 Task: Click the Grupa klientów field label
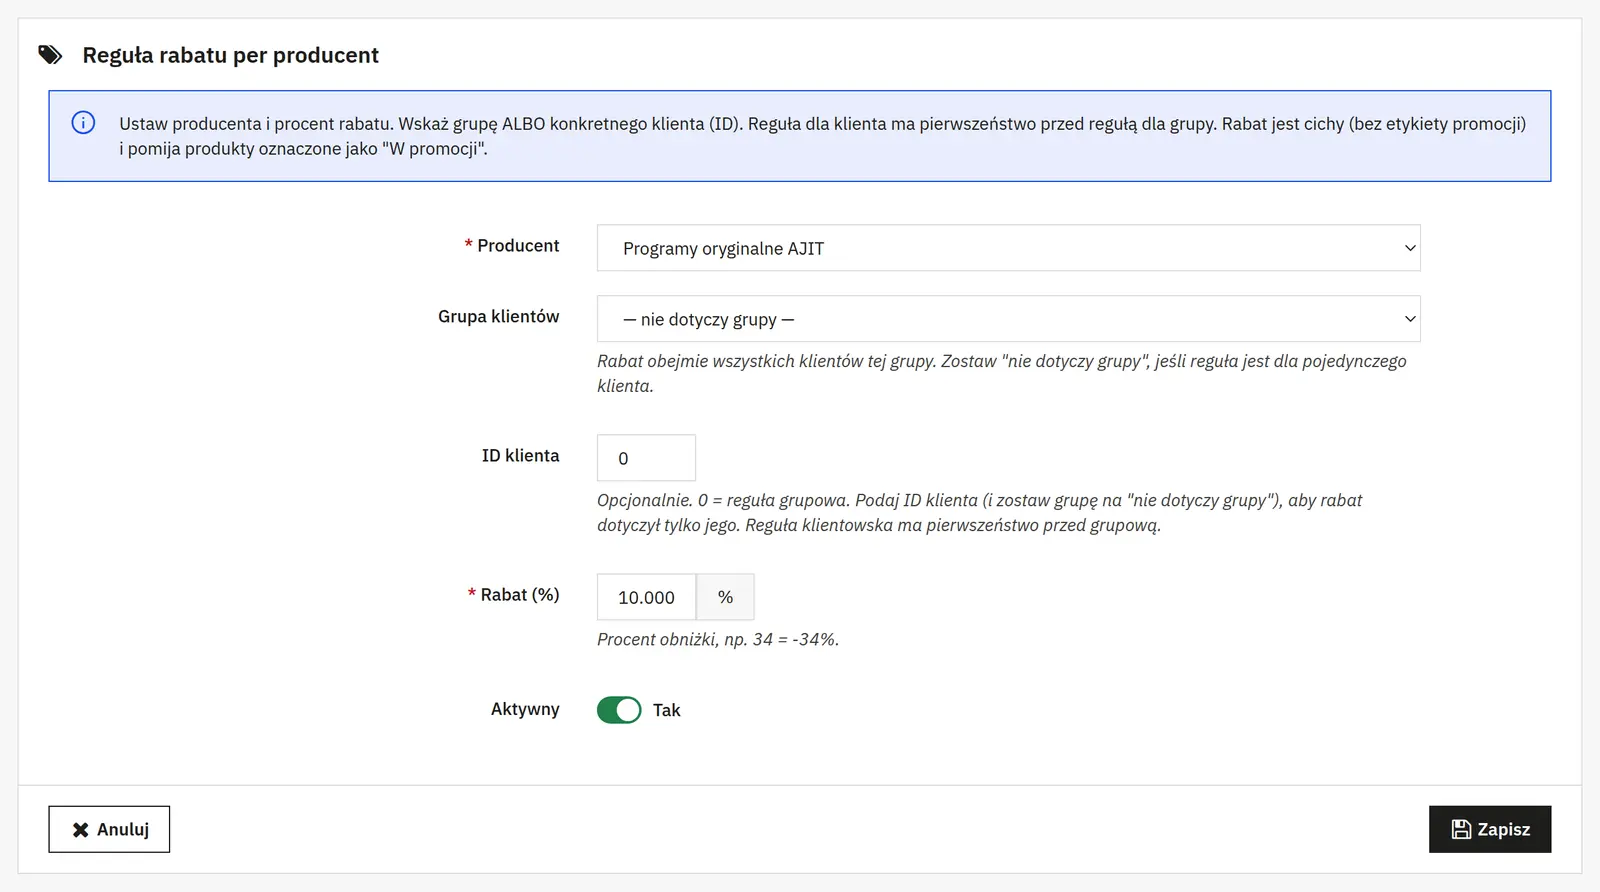pyautogui.click(x=499, y=317)
